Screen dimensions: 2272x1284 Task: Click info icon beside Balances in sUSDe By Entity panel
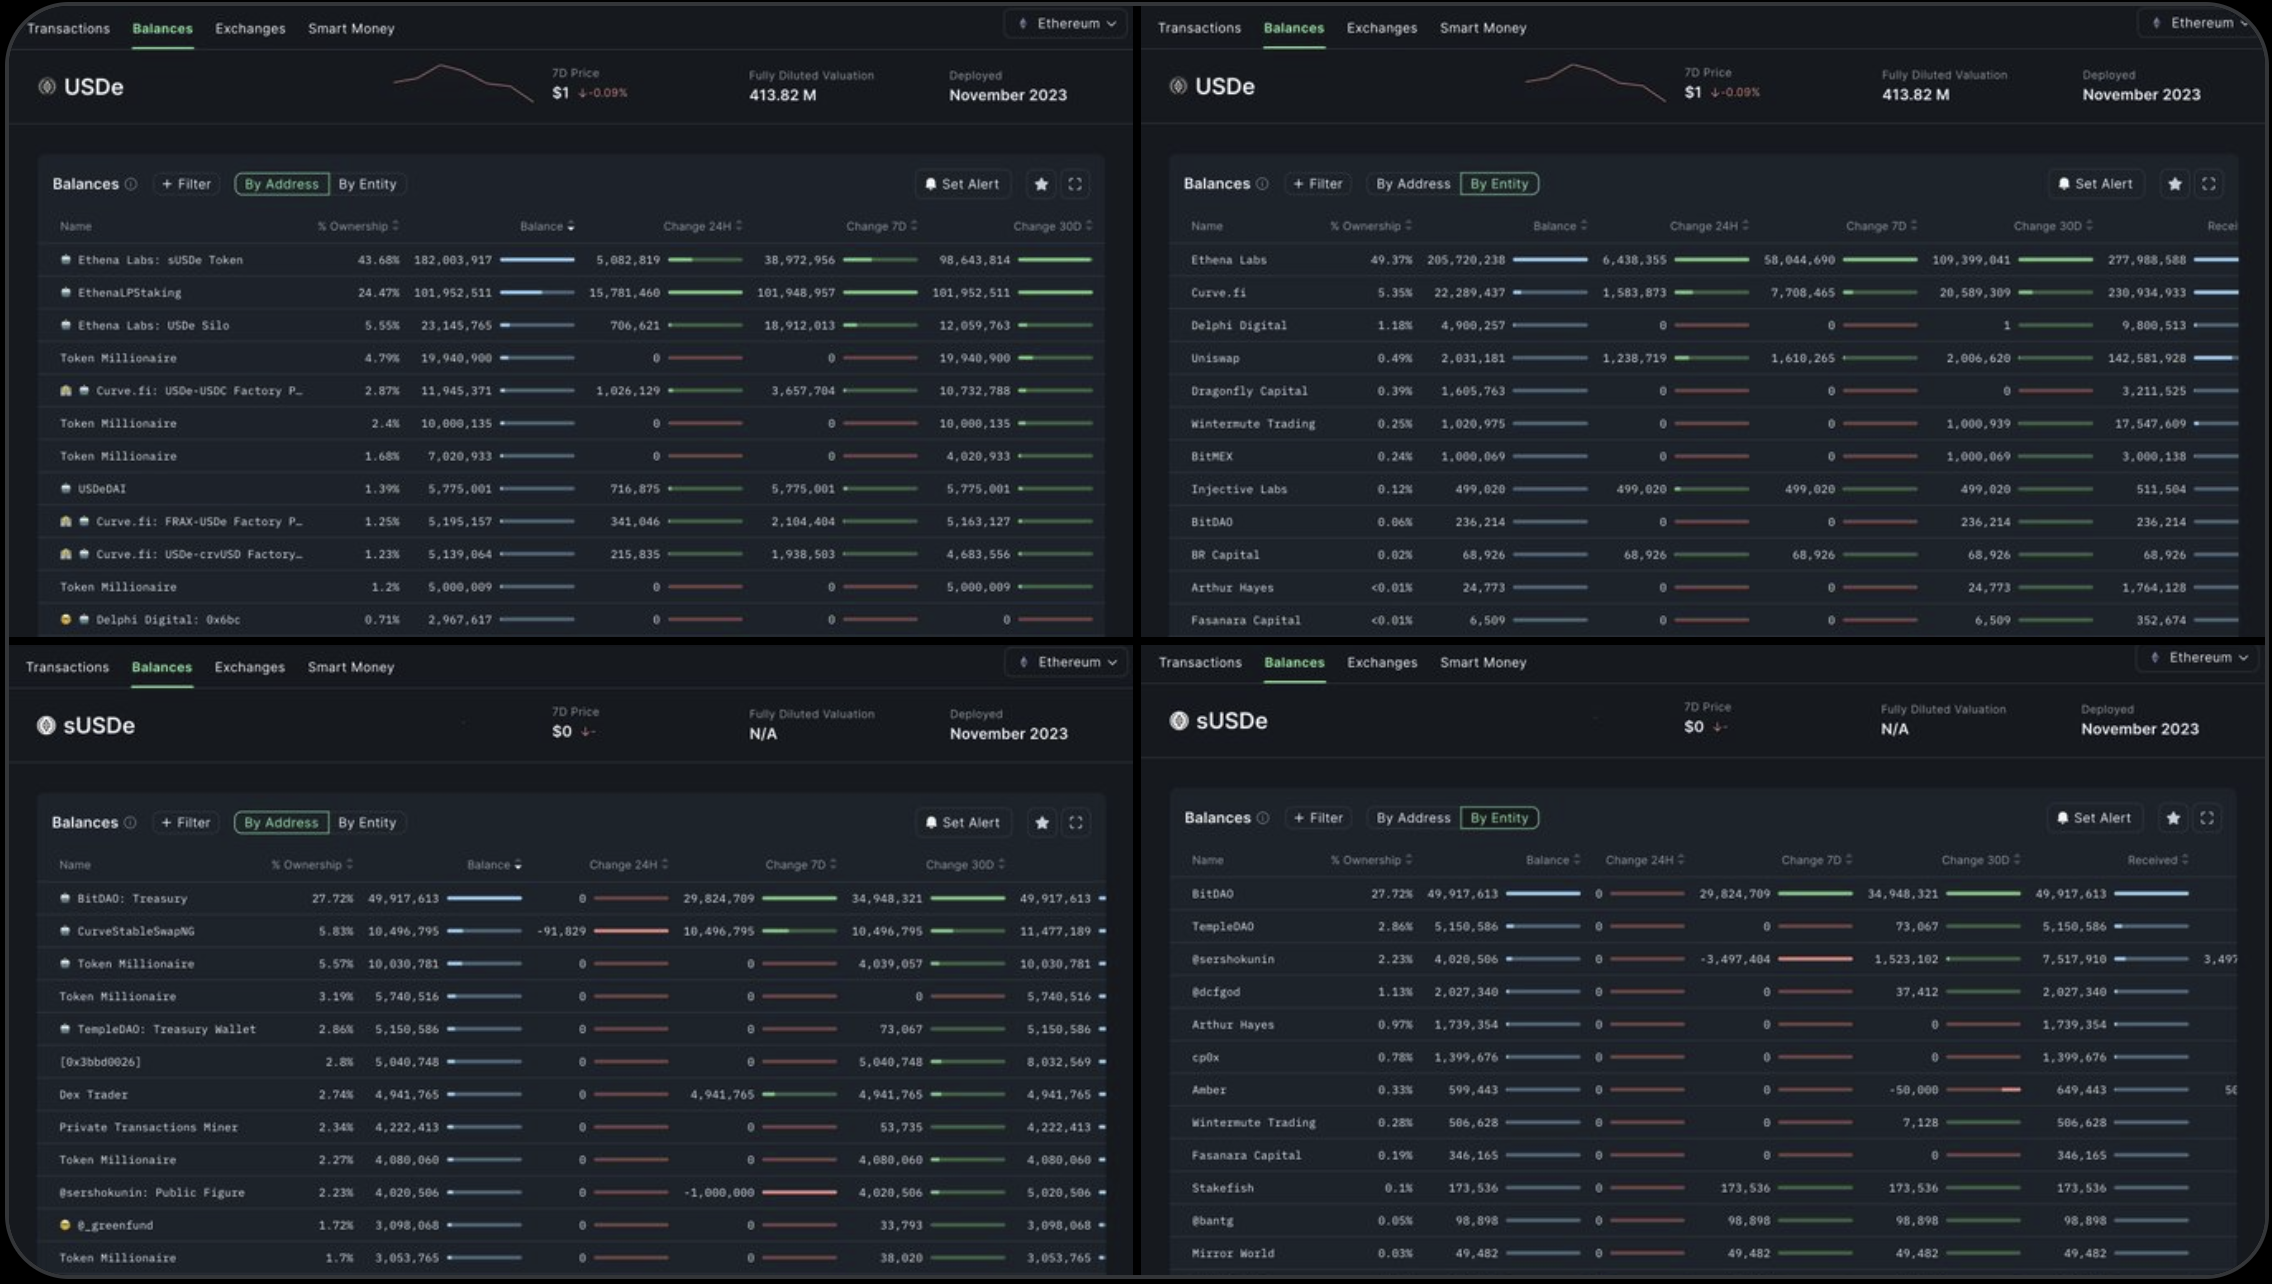(1263, 818)
